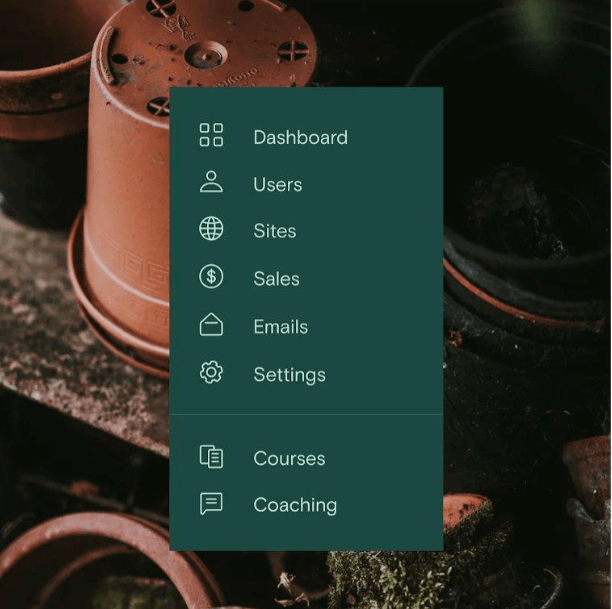612x609 pixels.
Task: Click the Sites globe icon
Action: pos(211,229)
